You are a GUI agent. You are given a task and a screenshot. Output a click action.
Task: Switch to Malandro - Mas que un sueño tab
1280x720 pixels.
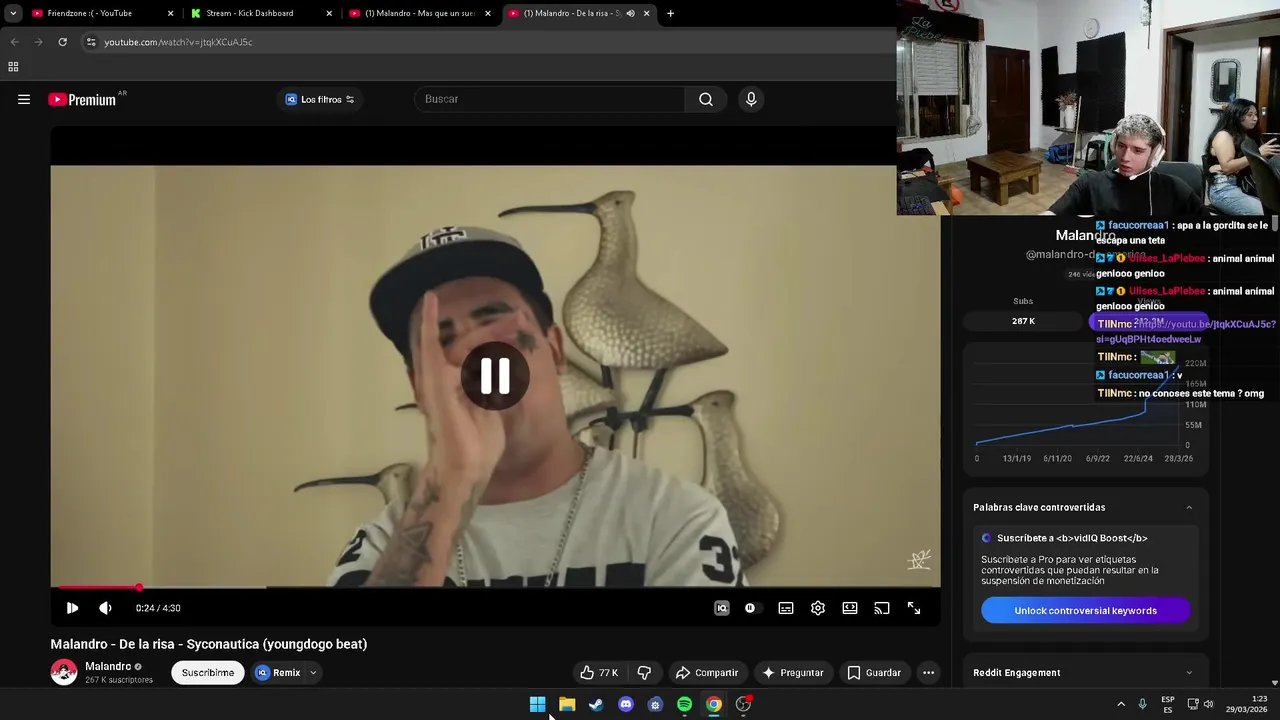(x=420, y=13)
